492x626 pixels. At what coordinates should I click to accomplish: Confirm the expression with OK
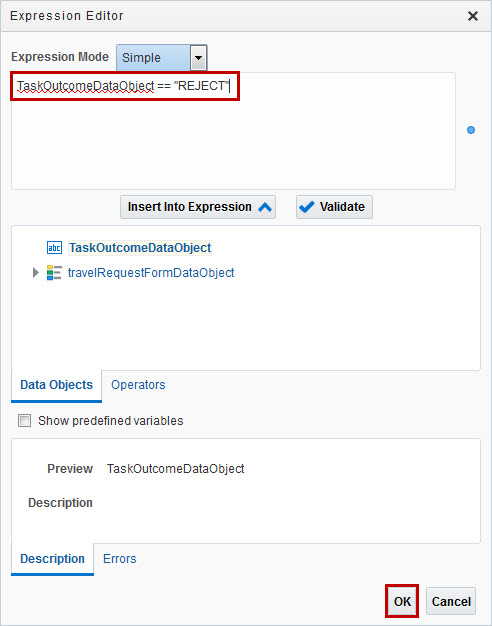[x=402, y=601]
